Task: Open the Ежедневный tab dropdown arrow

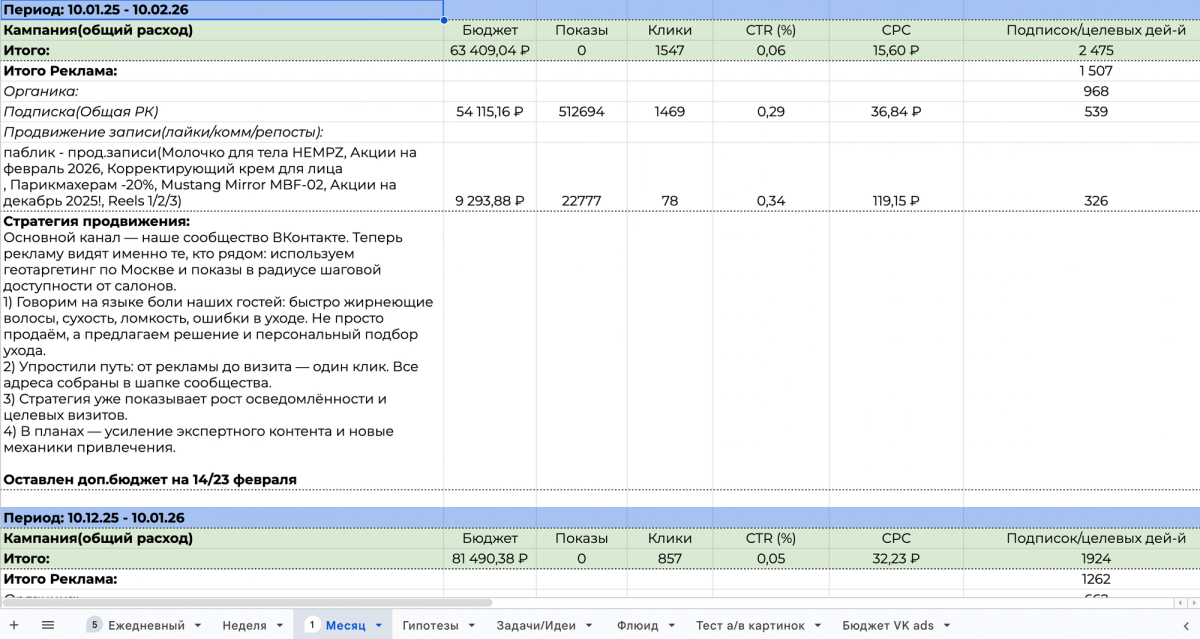Action: [198, 626]
